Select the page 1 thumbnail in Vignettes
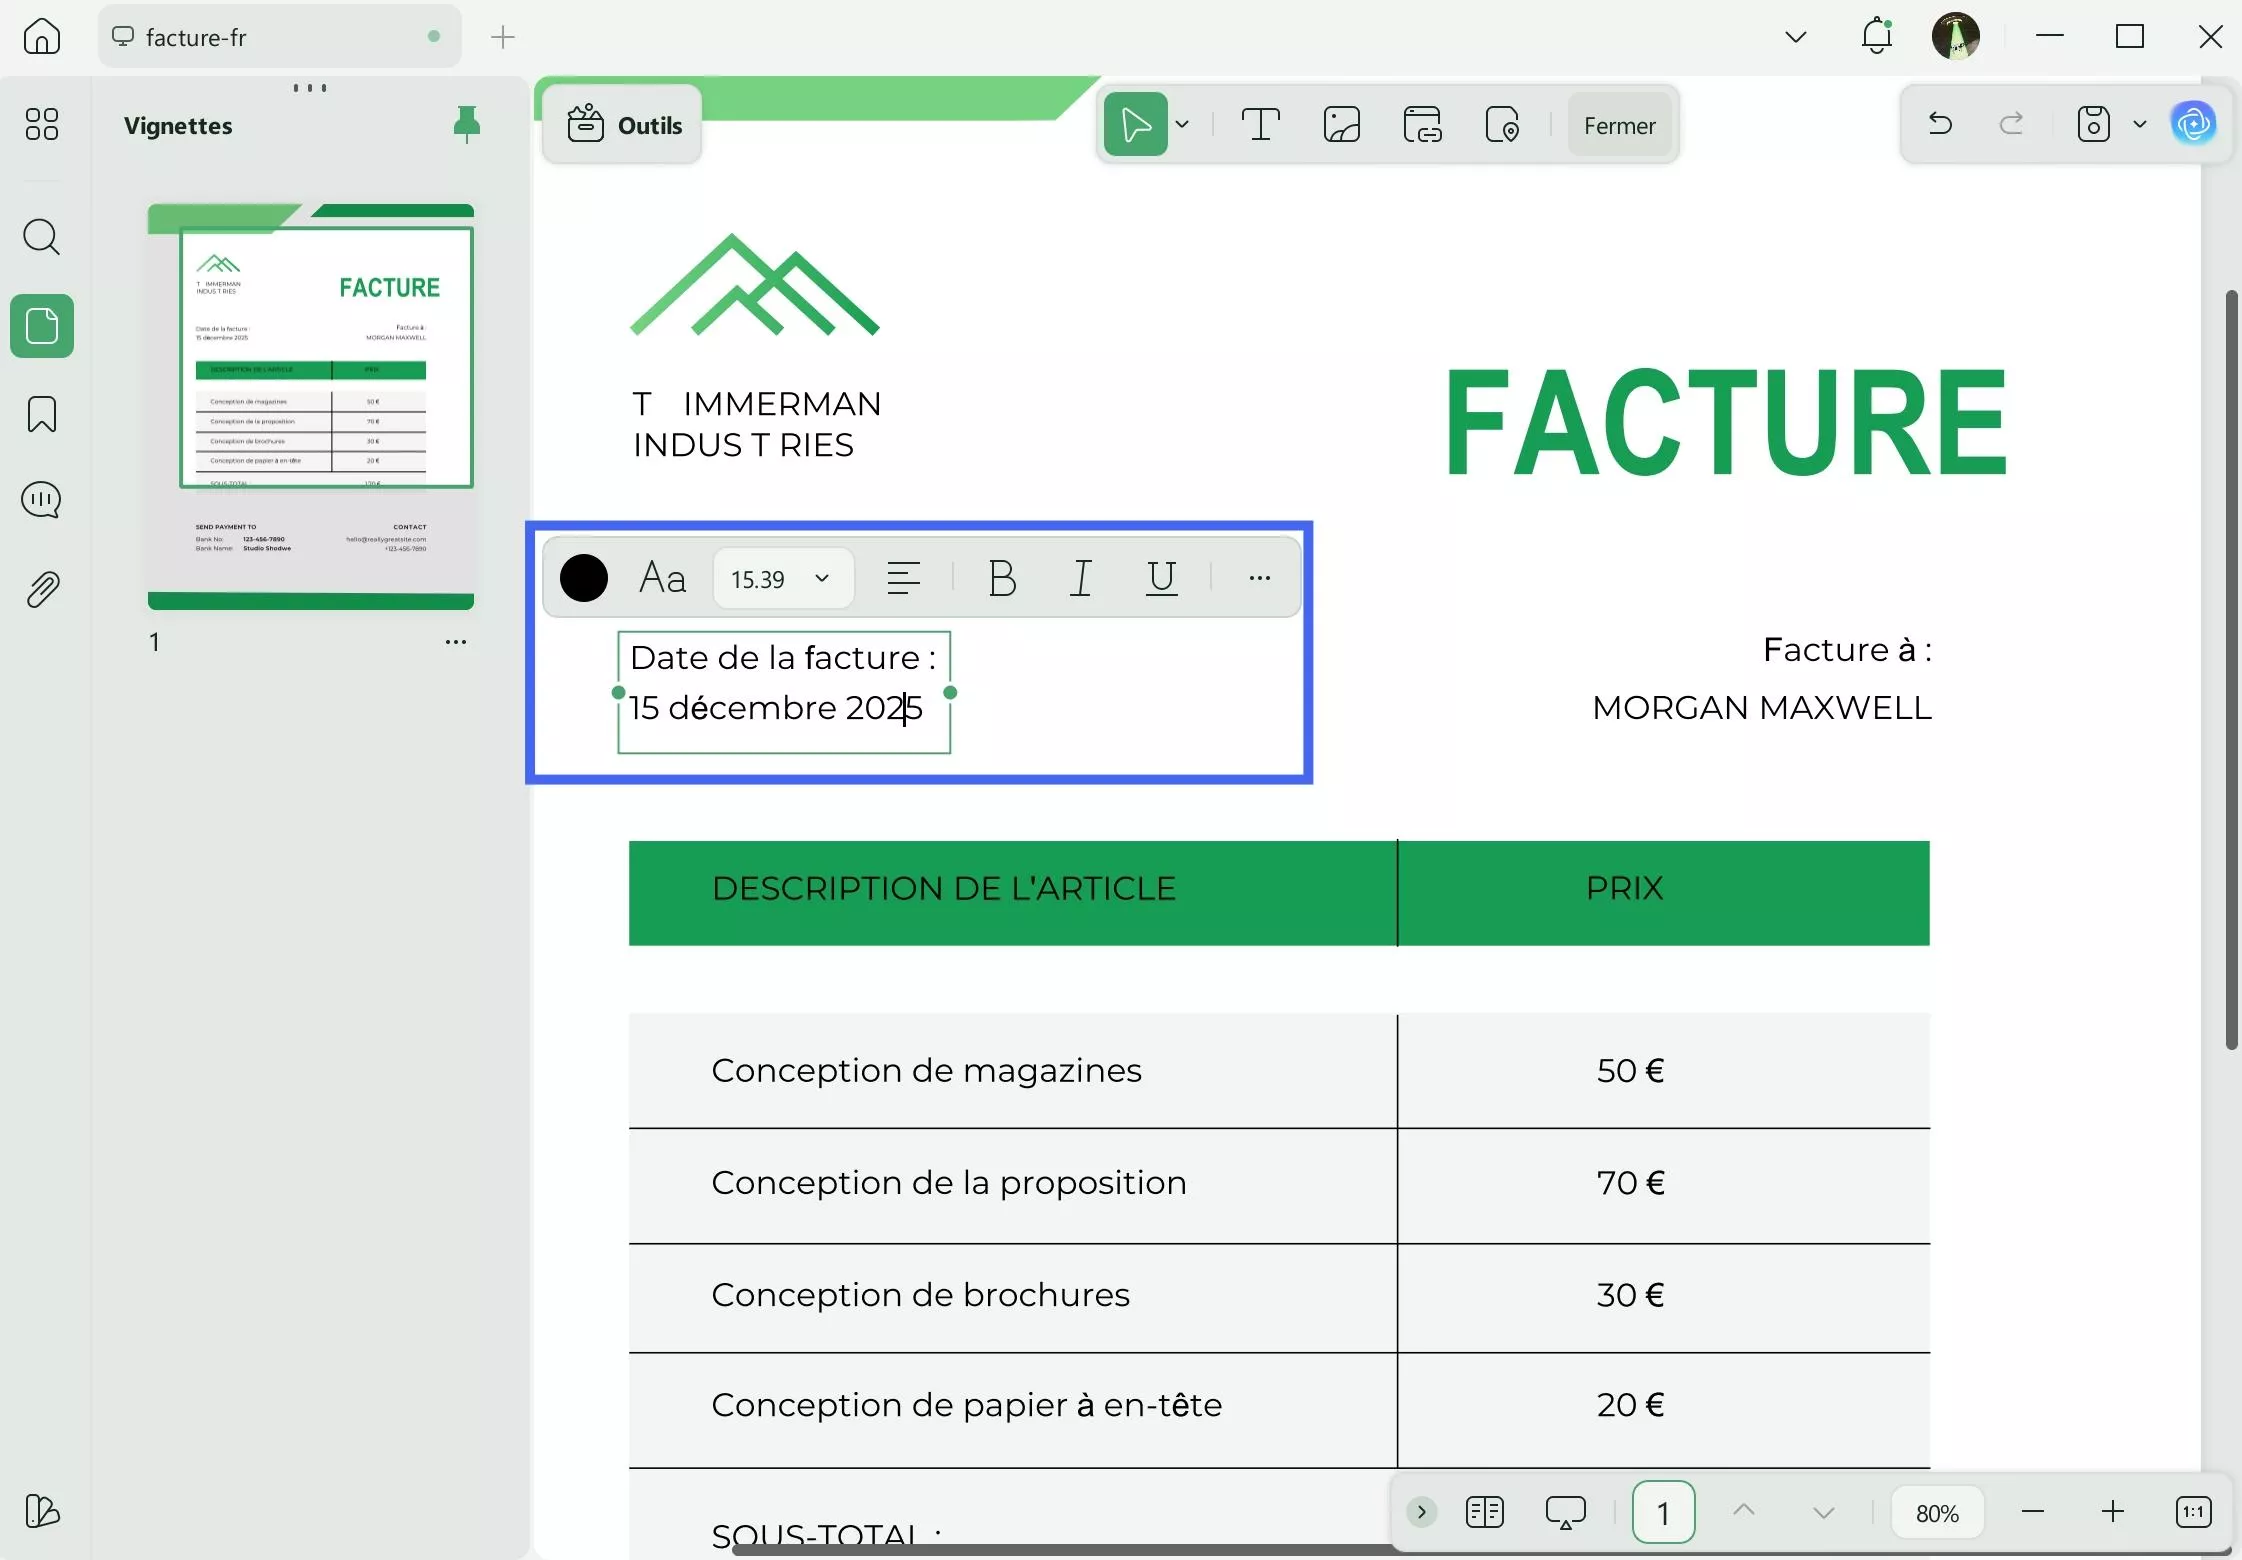The height and width of the screenshot is (1560, 2242). (311, 405)
